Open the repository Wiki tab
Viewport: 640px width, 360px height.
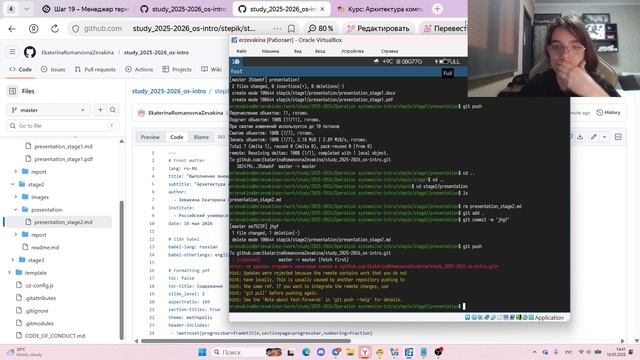coord(211,69)
